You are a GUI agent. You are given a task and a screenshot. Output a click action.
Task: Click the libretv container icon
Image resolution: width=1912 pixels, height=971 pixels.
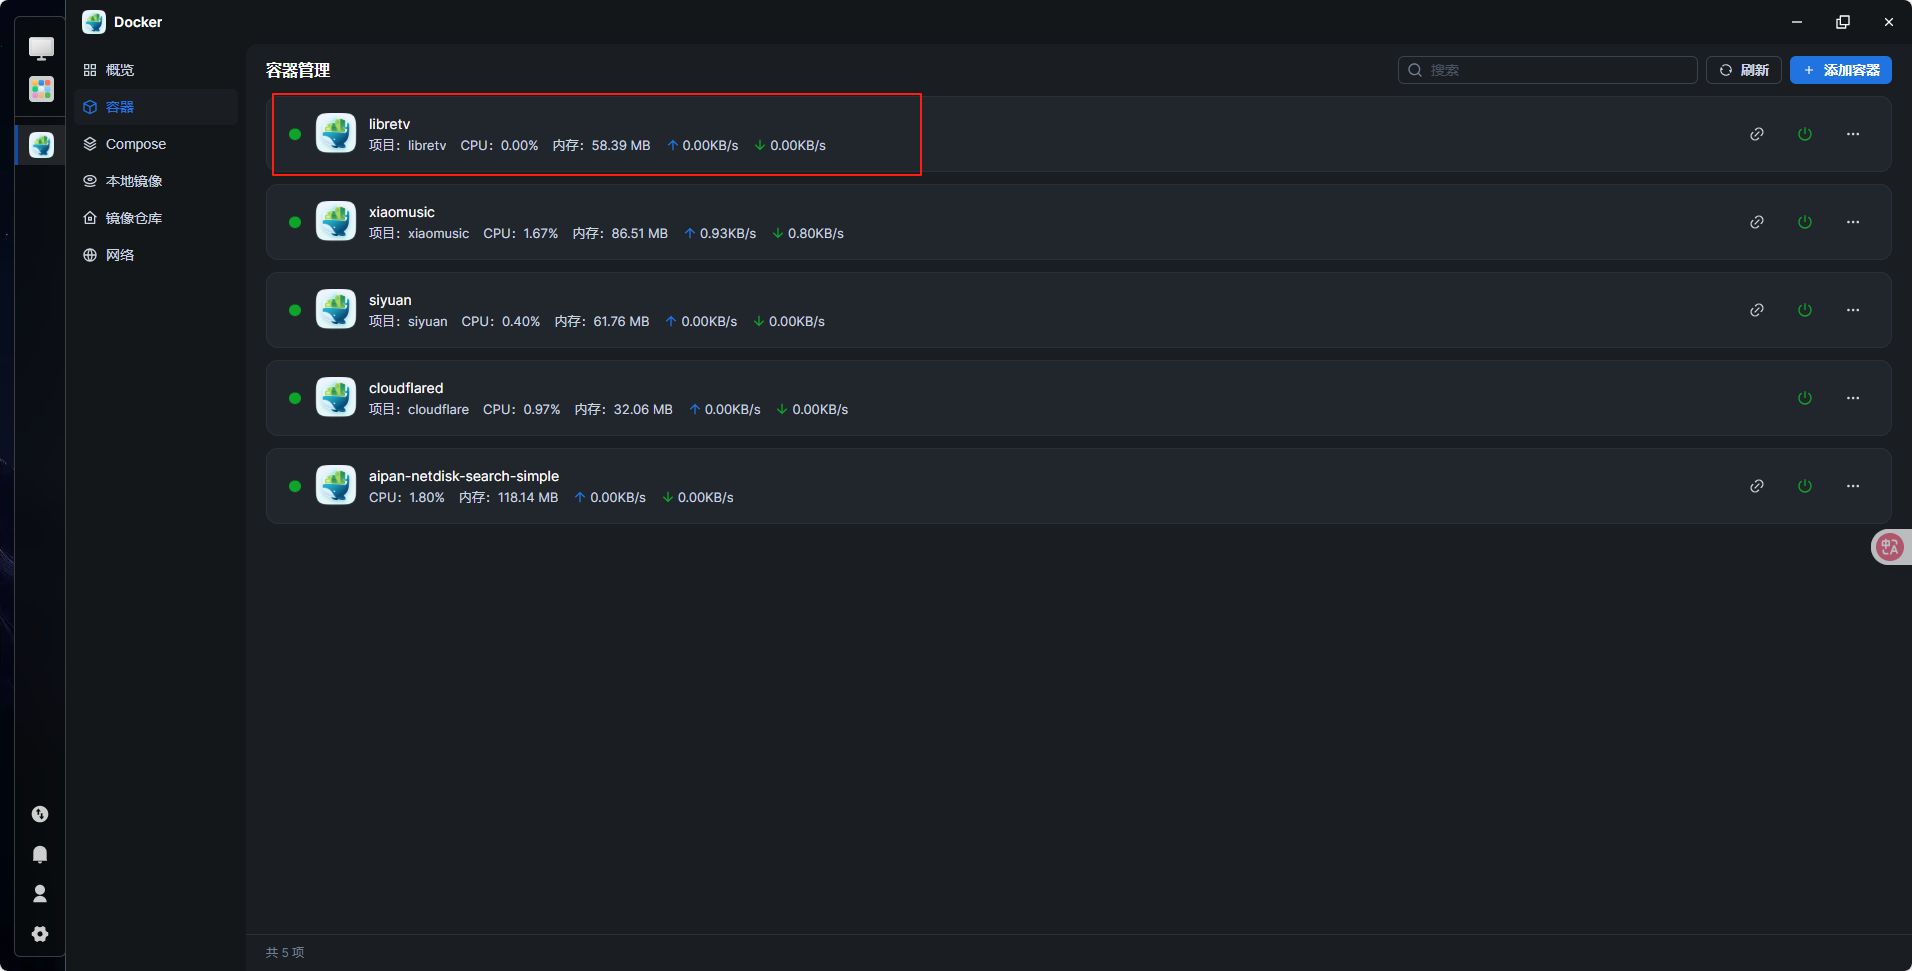tap(336, 133)
